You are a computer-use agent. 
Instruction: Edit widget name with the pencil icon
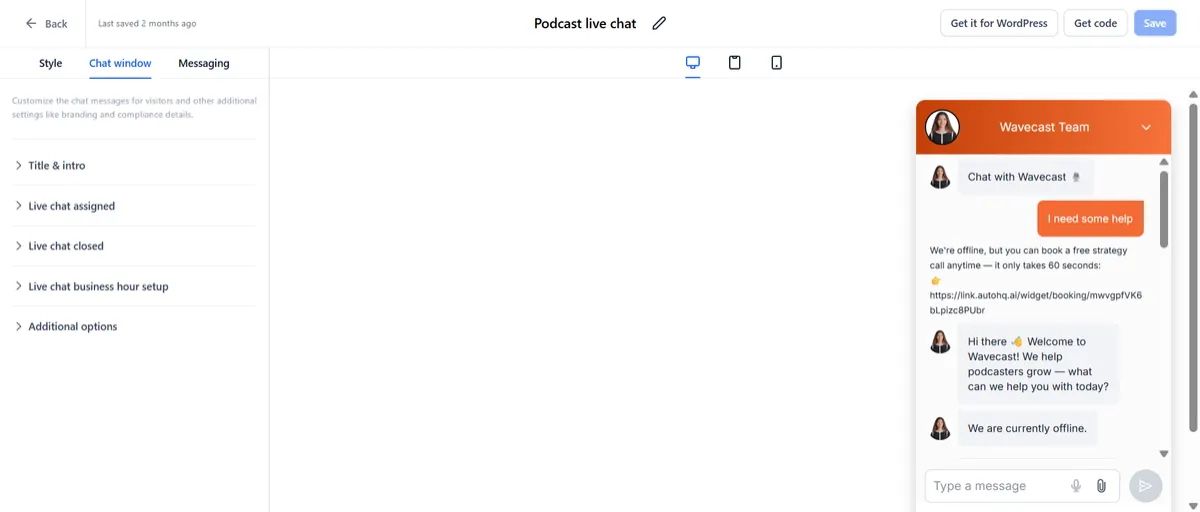coord(658,23)
